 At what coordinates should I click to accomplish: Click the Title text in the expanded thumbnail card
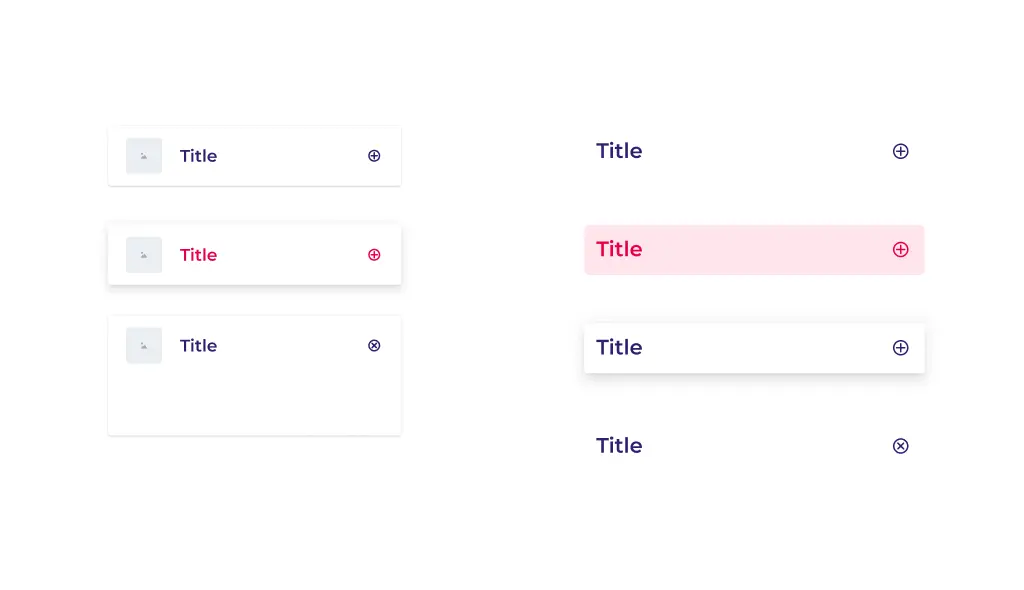198,346
